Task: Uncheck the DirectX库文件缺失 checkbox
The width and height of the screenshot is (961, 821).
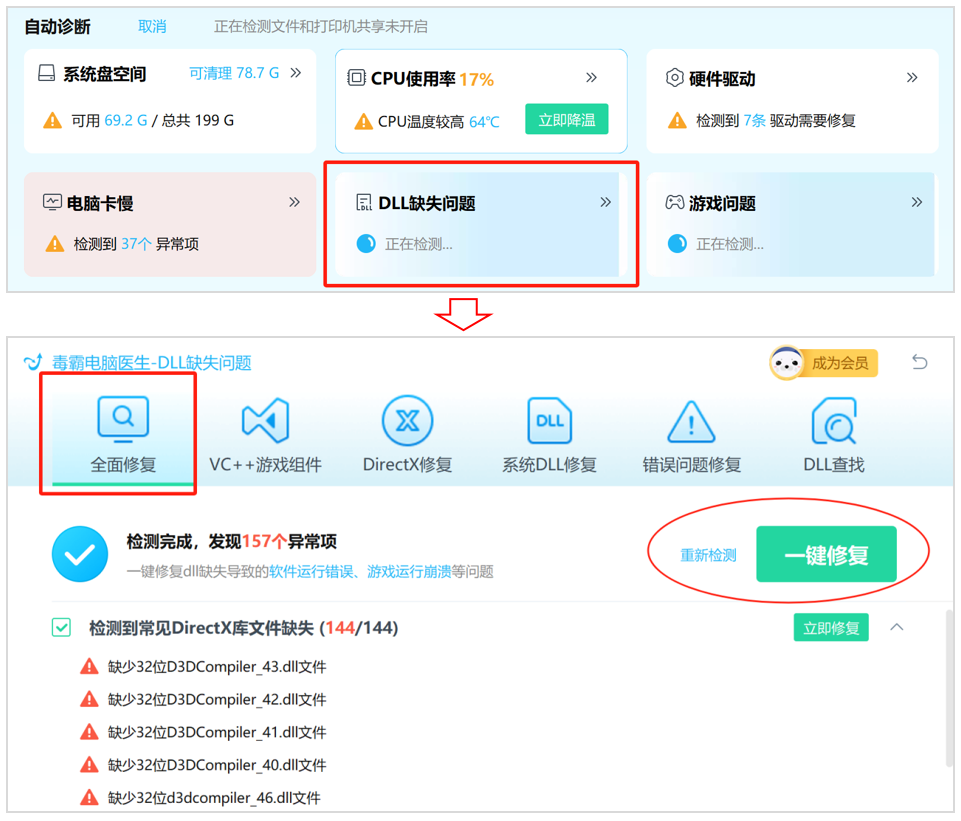Action: point(60,627)
